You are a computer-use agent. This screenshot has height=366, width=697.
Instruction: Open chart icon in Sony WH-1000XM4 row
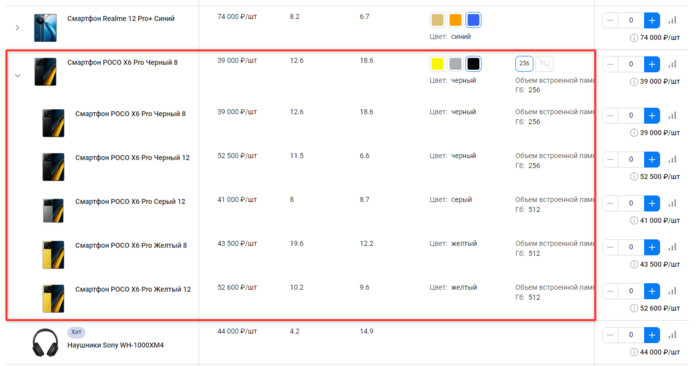(x=673, y=335)
